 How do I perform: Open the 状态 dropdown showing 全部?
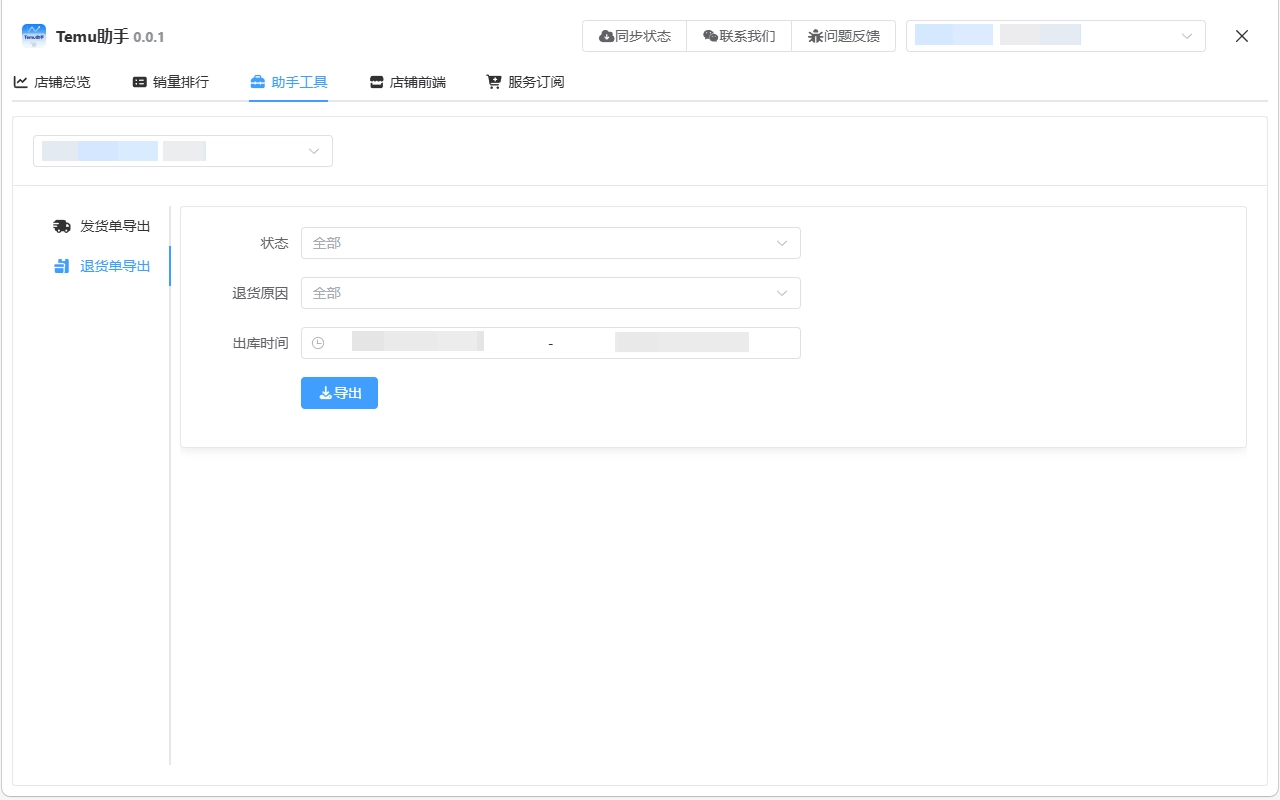pyautogui.click(x=551, y=242)
